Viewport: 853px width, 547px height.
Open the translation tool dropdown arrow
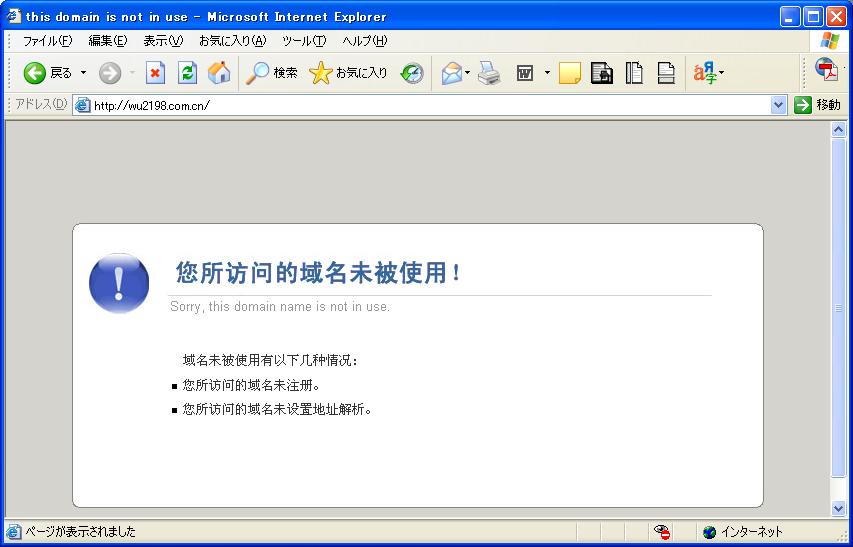(722, 73)
